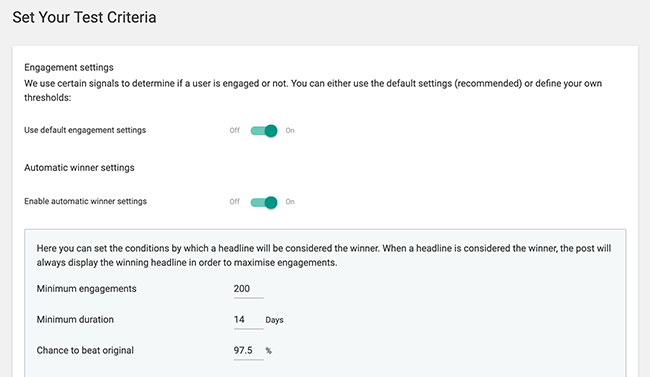Focus the Minimum engagements field showing 200

pyautogui.click(x=248, y=289)
